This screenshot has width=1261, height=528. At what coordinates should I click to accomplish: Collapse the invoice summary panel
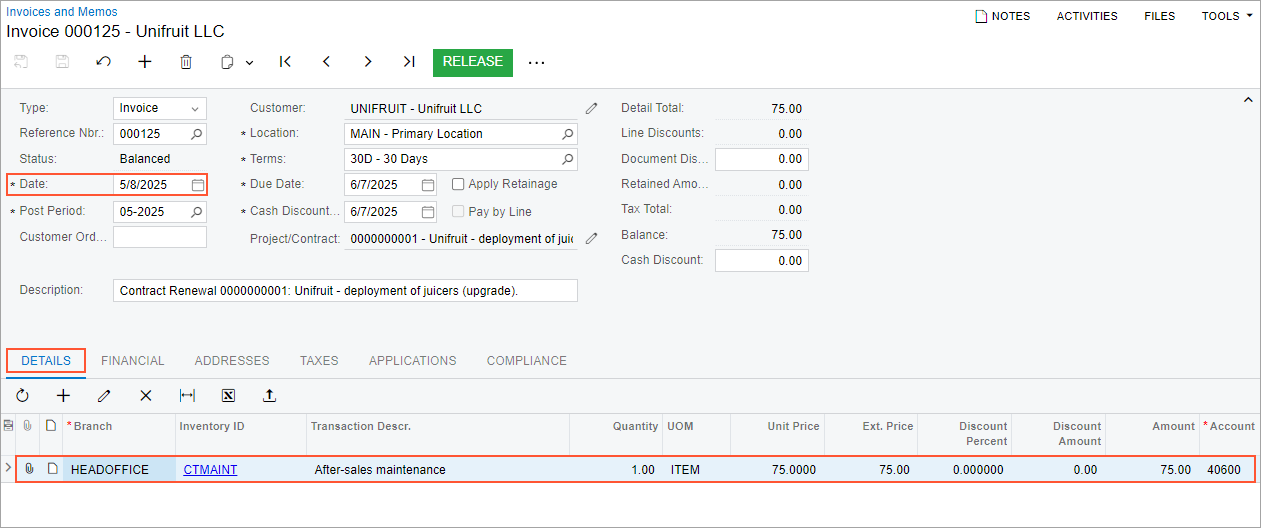[1247, 100]
